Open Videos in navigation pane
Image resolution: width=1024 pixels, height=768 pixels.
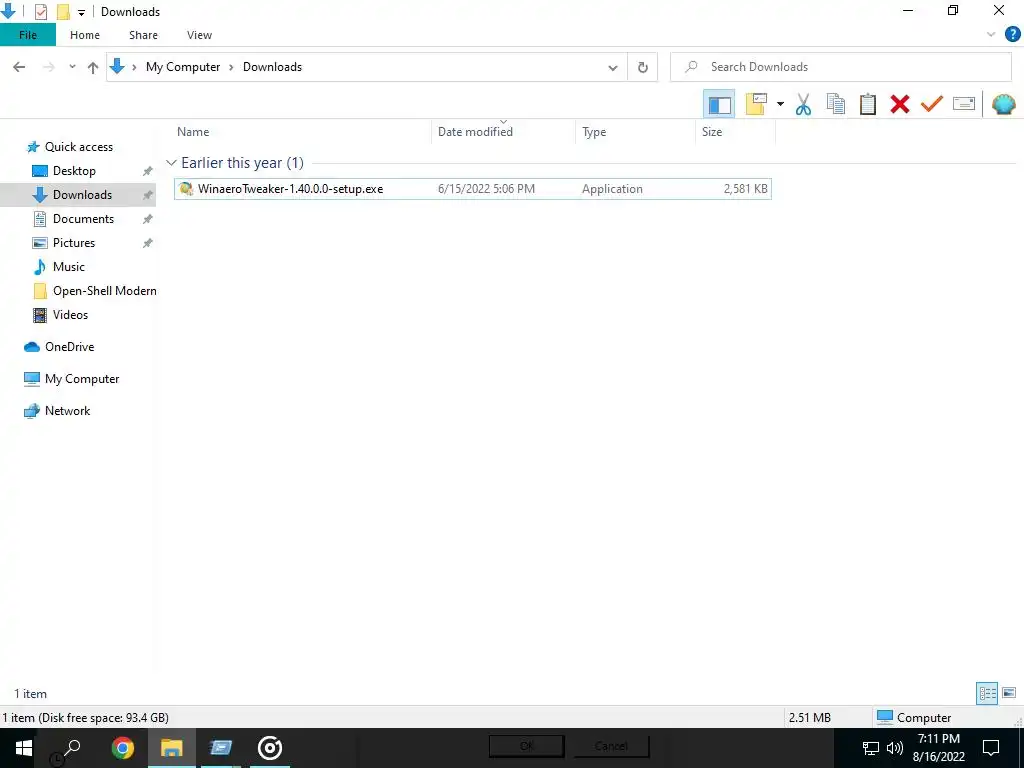click(x=70, y=315)
